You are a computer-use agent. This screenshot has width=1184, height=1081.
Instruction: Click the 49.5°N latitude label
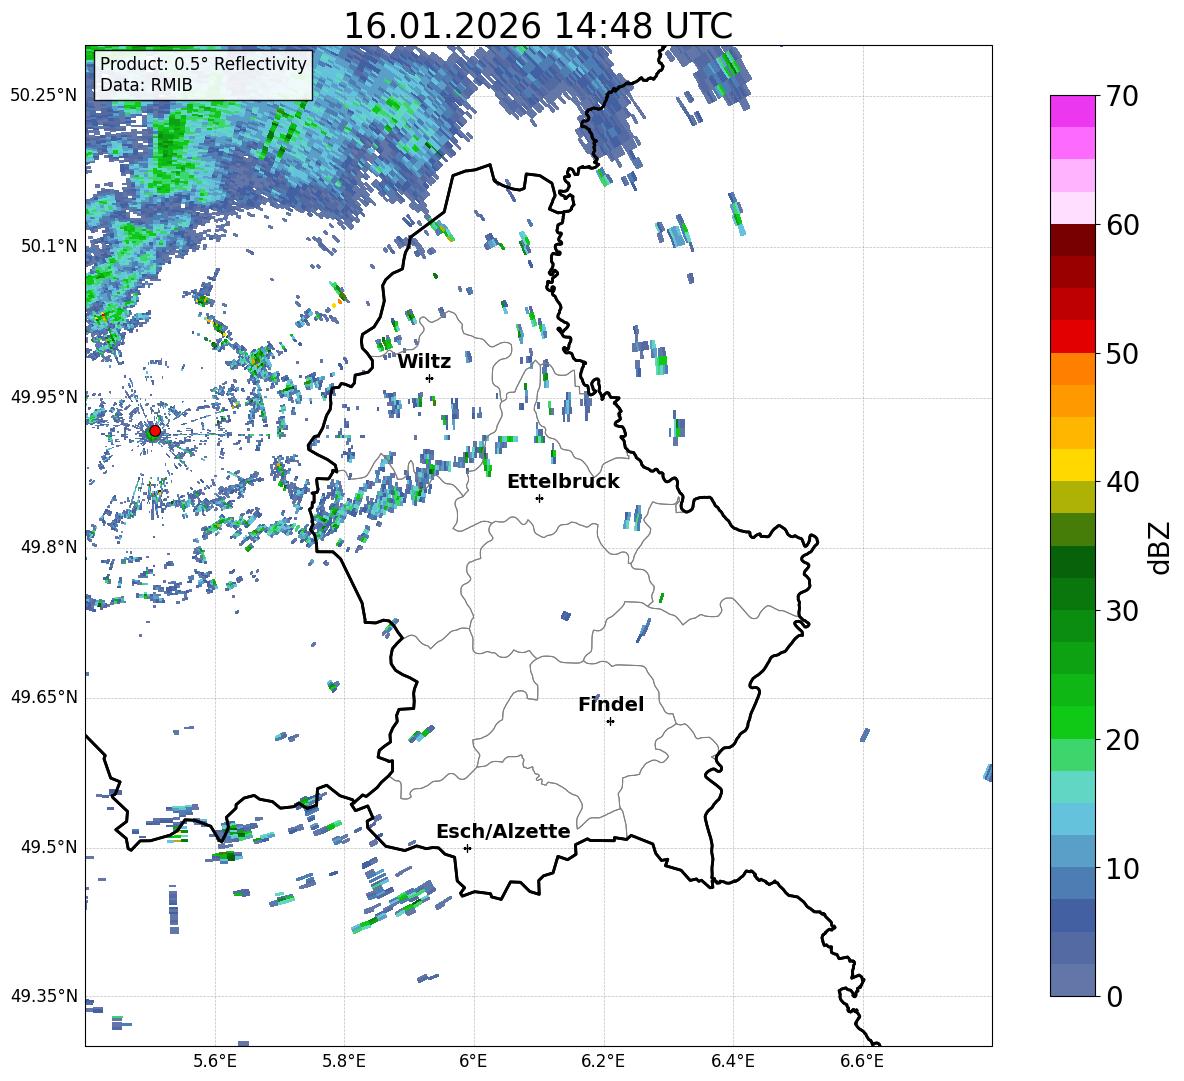[49, 847]
